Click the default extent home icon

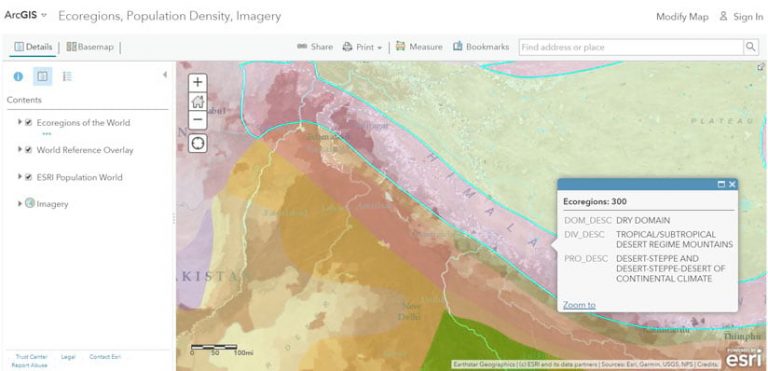(197, 101)
